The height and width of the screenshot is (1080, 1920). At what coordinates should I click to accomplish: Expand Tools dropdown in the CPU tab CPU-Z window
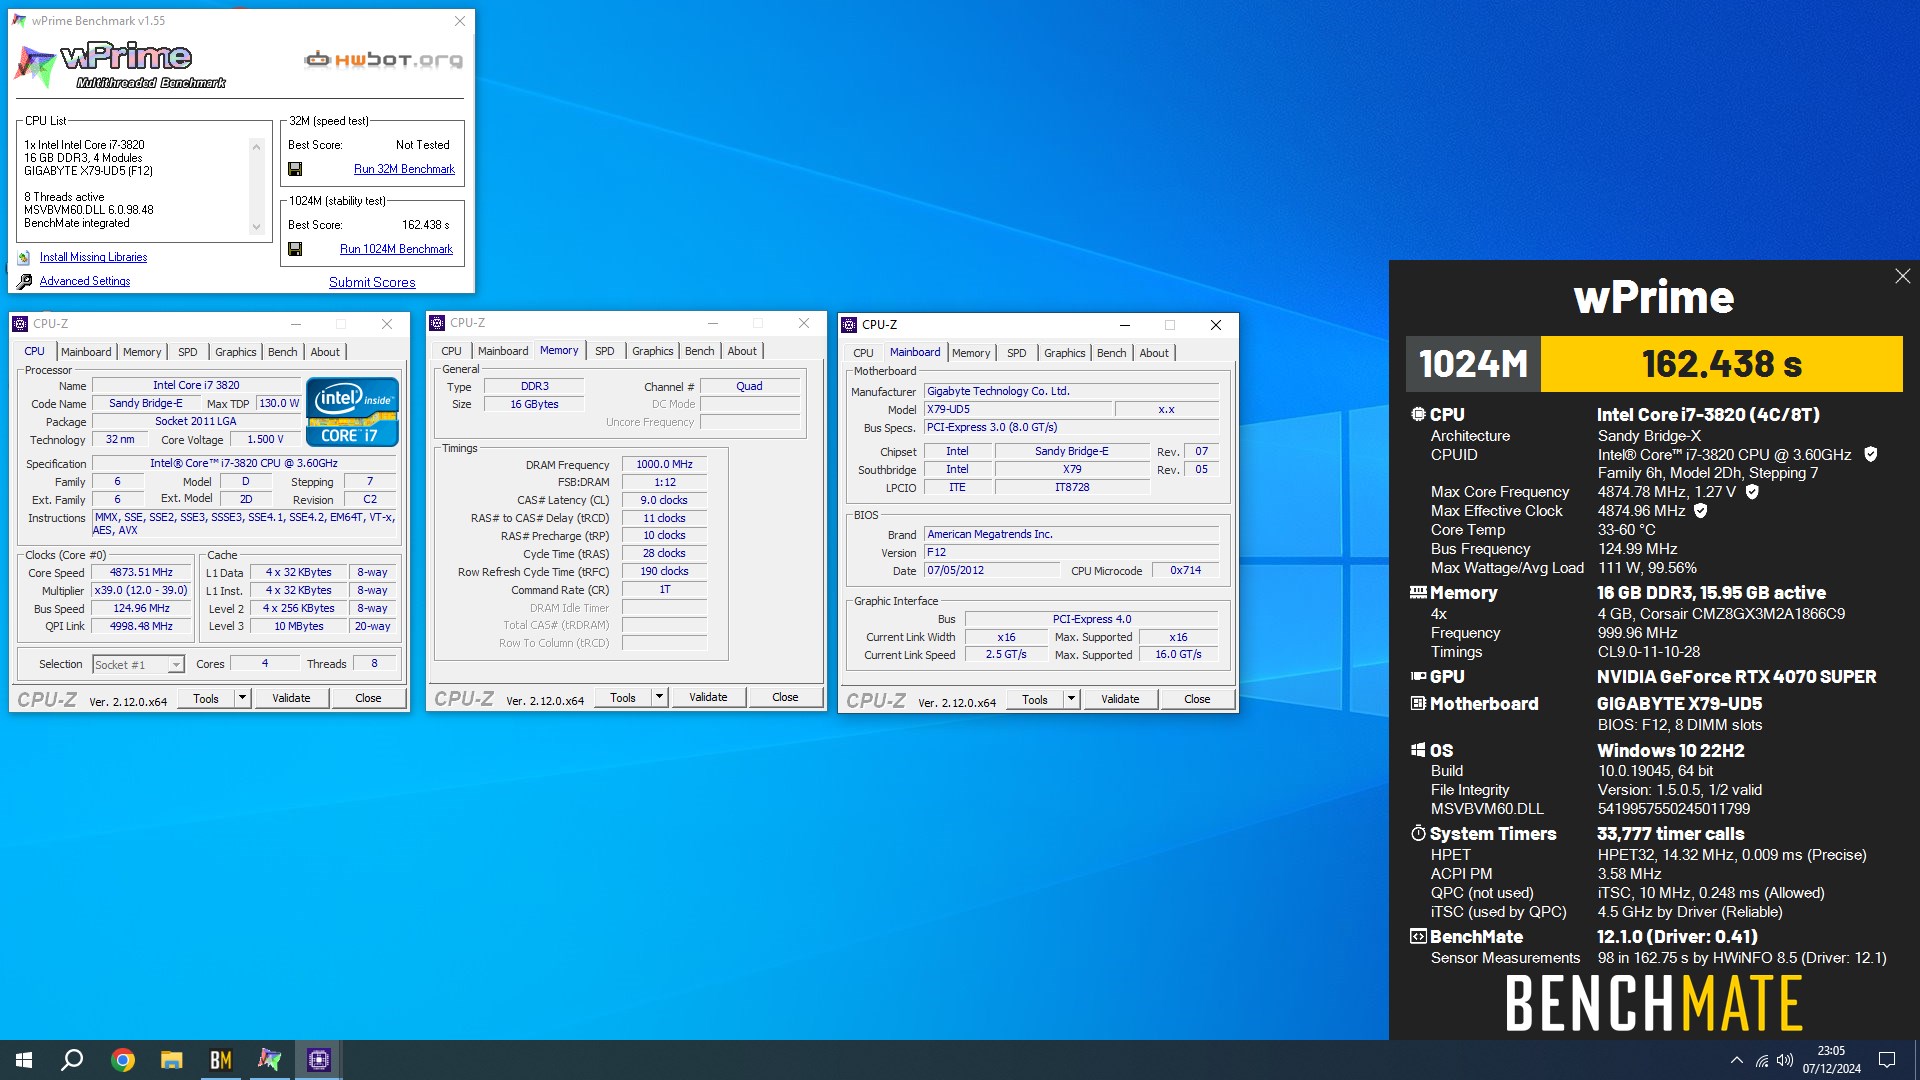tap(242, 698)
